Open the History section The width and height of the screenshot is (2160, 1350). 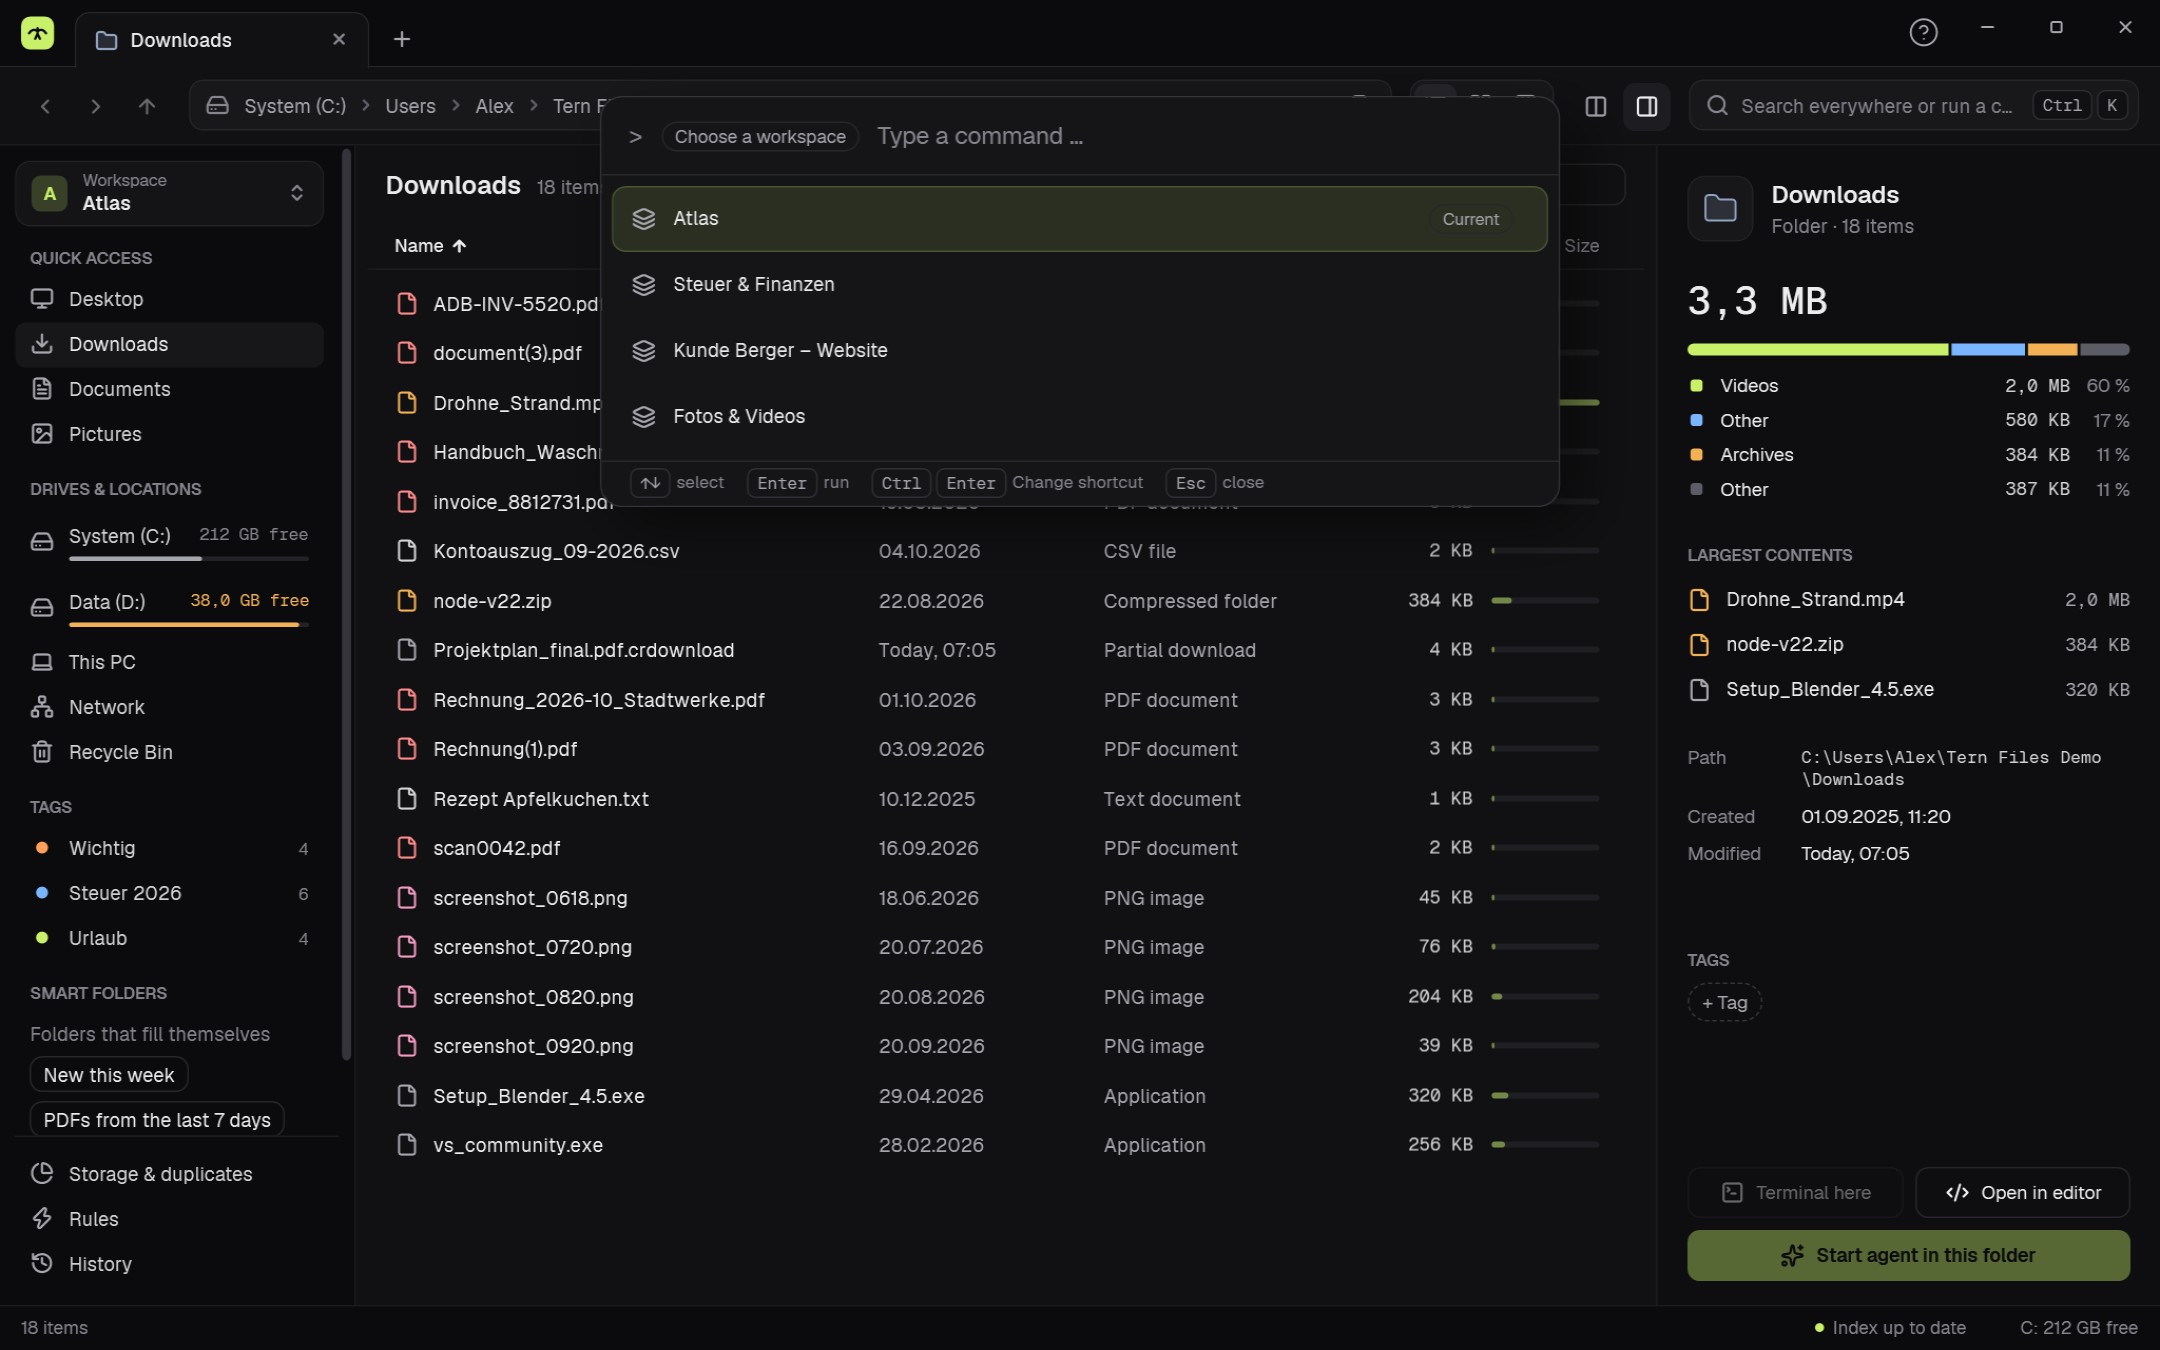169,1264
